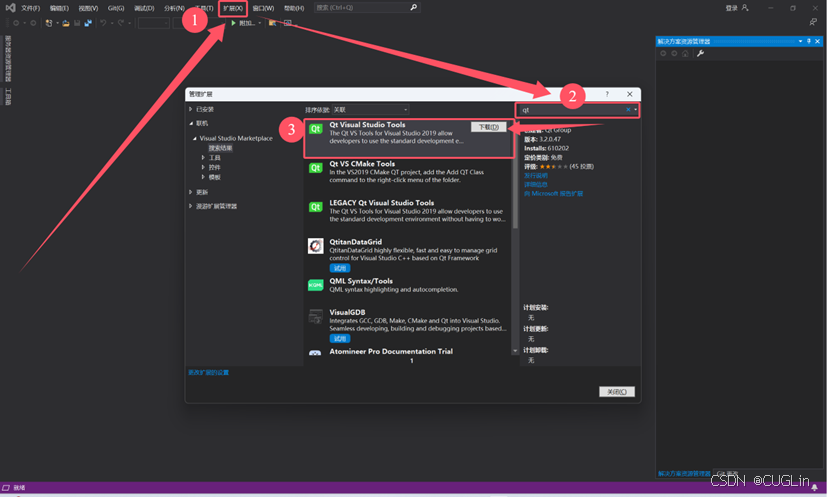Click the green start/attach play button
Screen dimensions: 827x497
(x=233, y=23)
